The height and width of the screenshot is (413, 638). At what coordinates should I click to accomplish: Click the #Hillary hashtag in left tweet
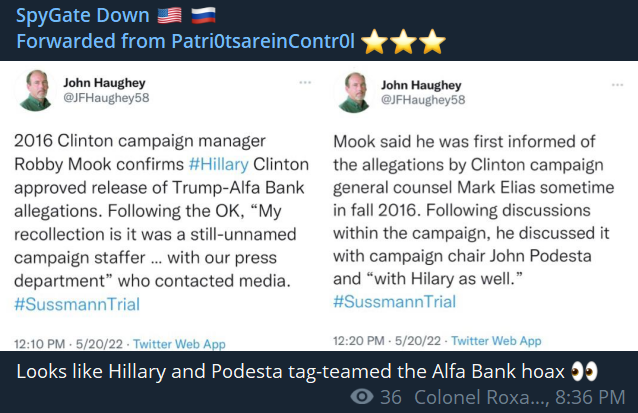(218, 164)
